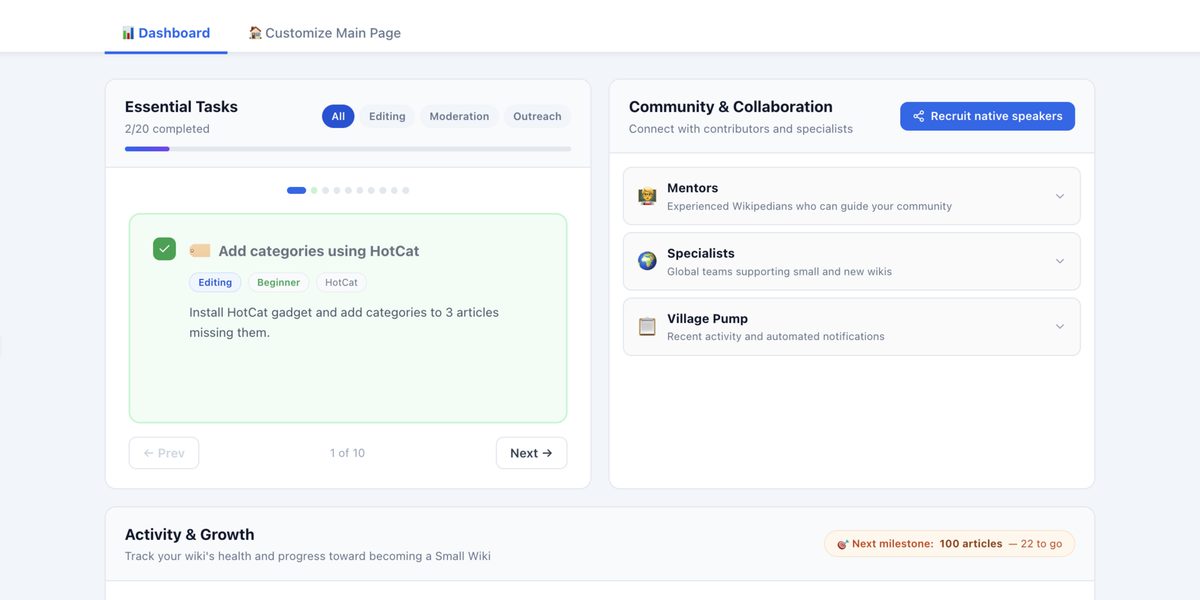Expand the Specialists section chevron

1060,261
